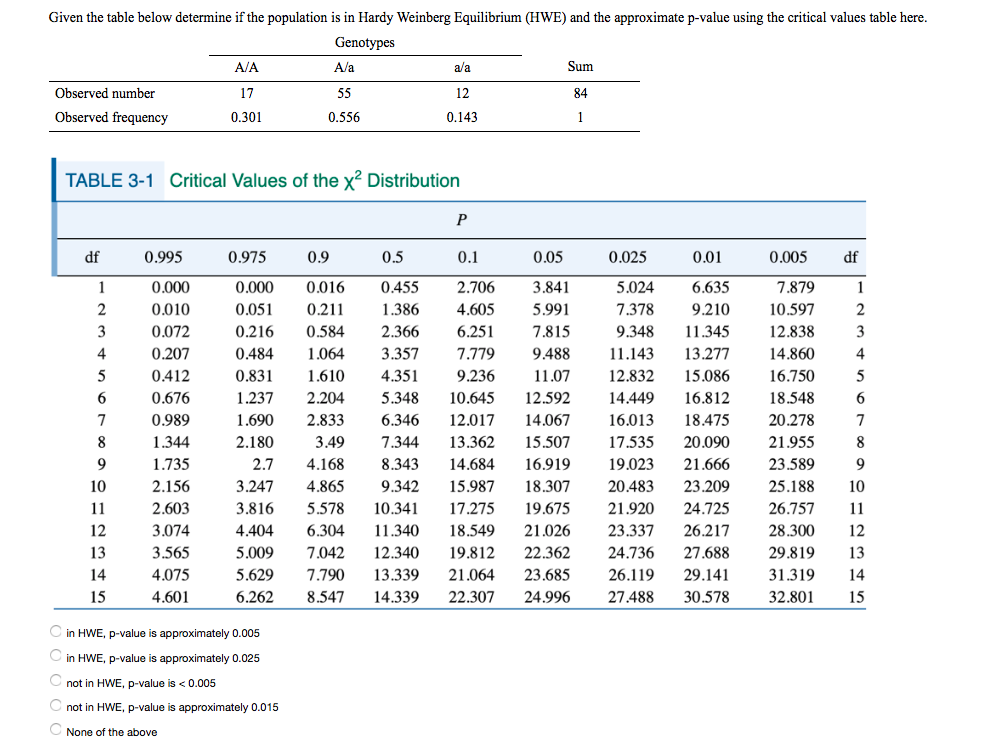Screen dimensions: 984x749
Task: Click the Sum column header
Action: [579, 66]
